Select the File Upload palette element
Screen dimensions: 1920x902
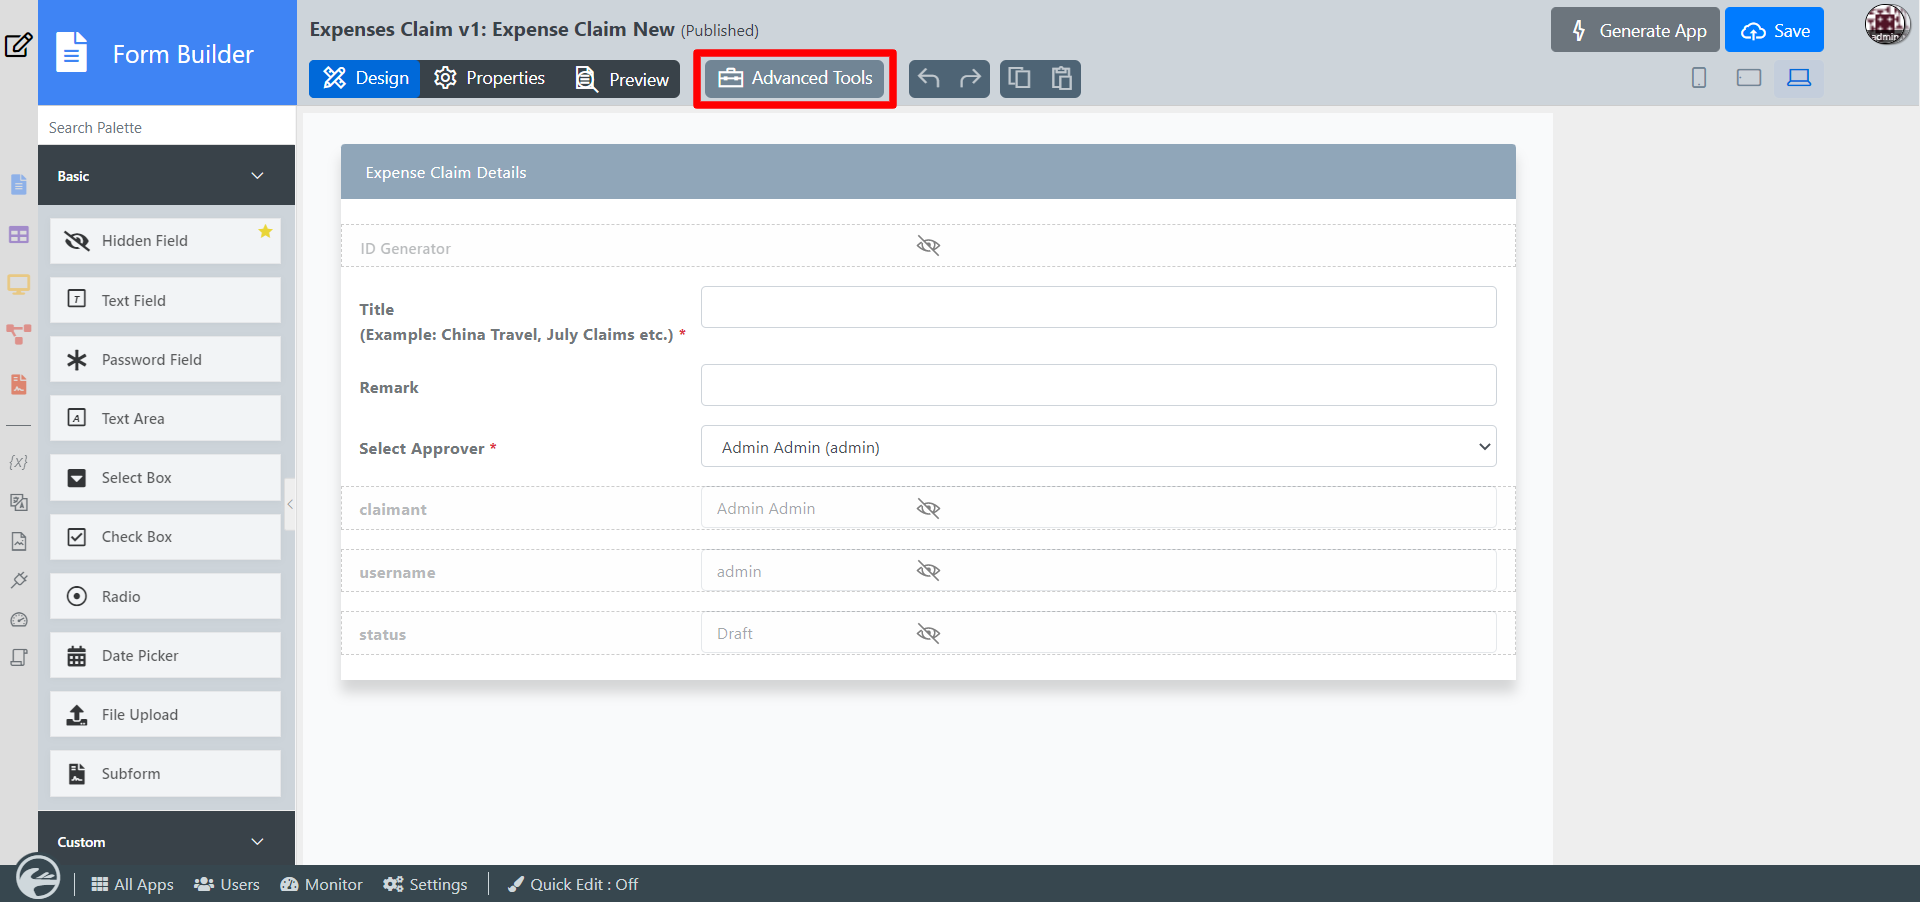[x=166, y=715]
